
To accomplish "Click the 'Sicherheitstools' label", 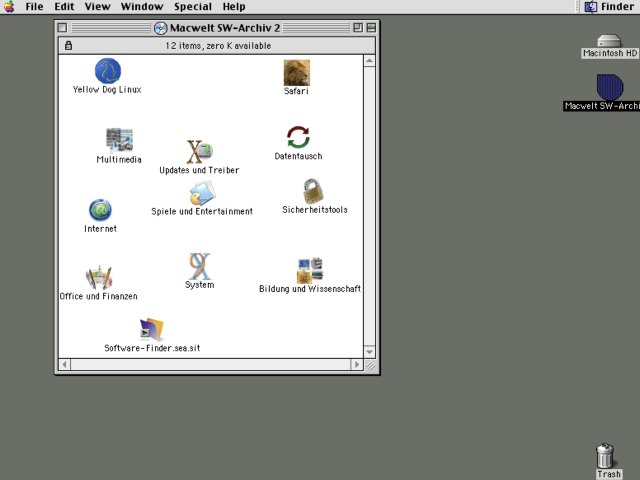I will tap(315, 210).
